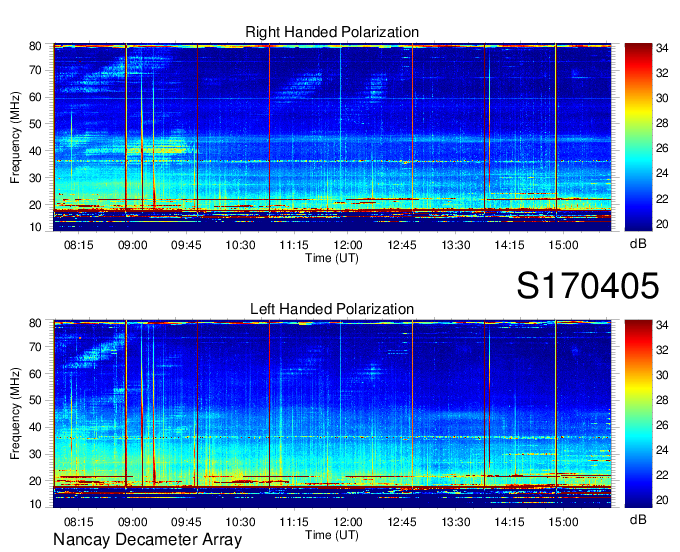The image size is (680, 552).
Task: Click the 12:45 tick label on the top plot
Action: pyautogui.click(x=402, y=245)
